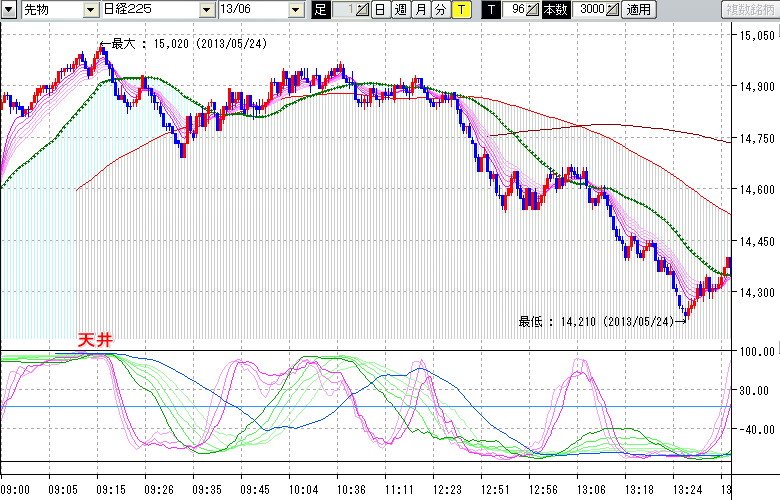Select the 日 daily timeframe button

[x=380, y=10]
